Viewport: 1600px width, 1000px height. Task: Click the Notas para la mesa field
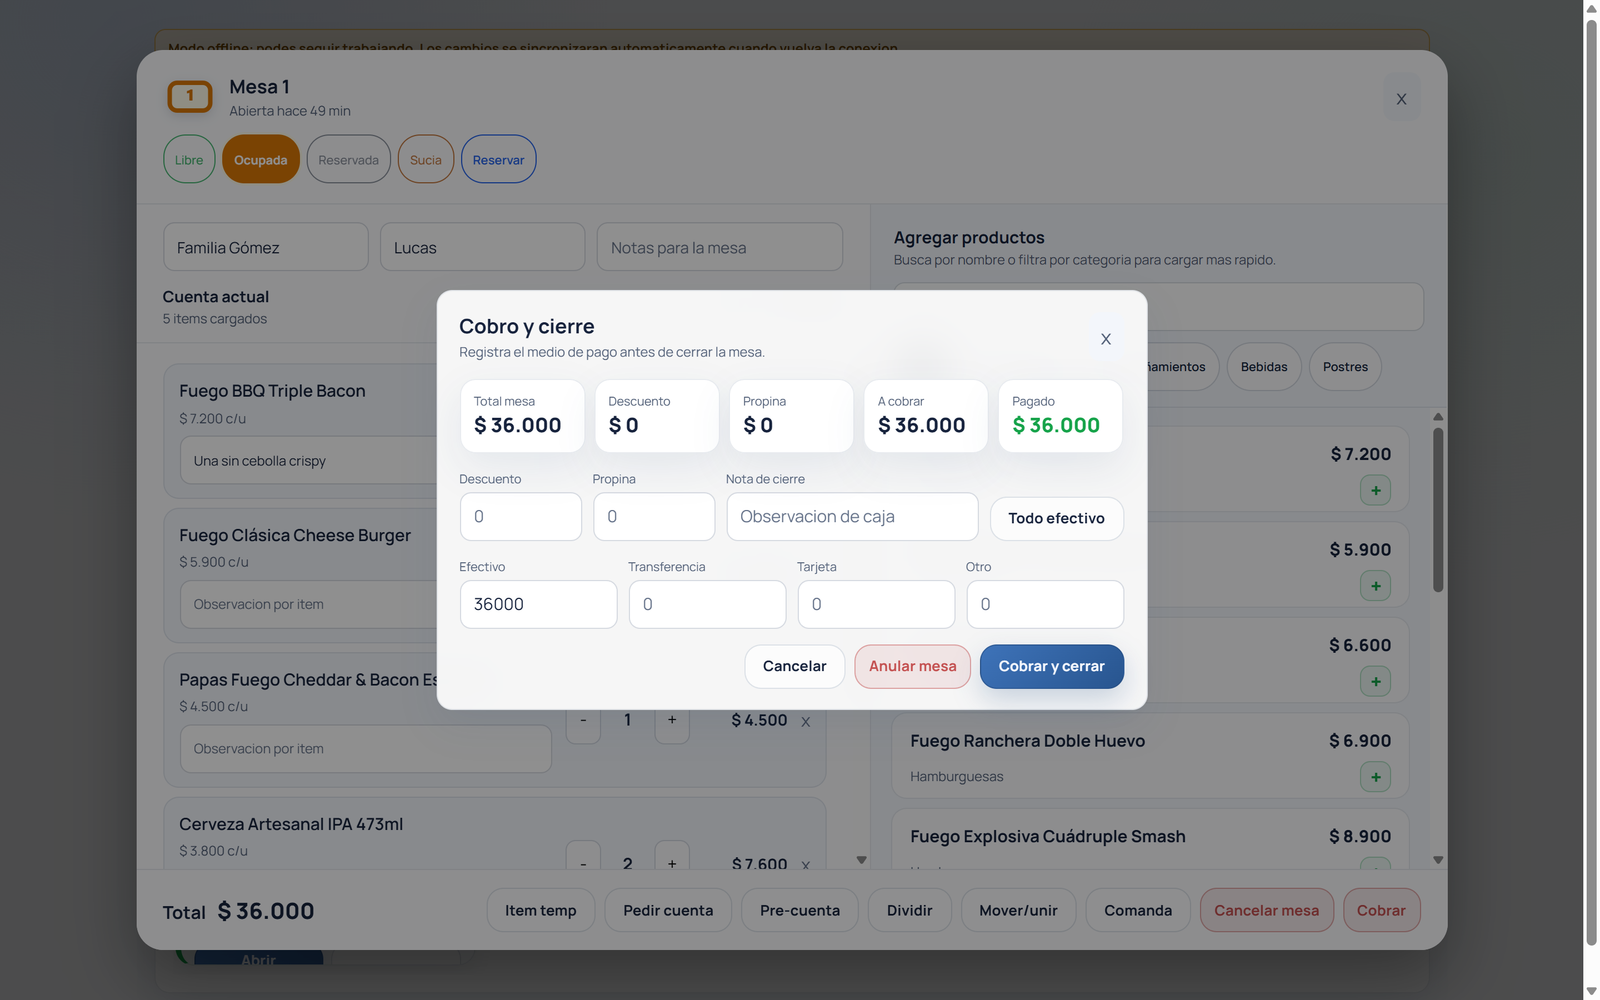[720, 247]
